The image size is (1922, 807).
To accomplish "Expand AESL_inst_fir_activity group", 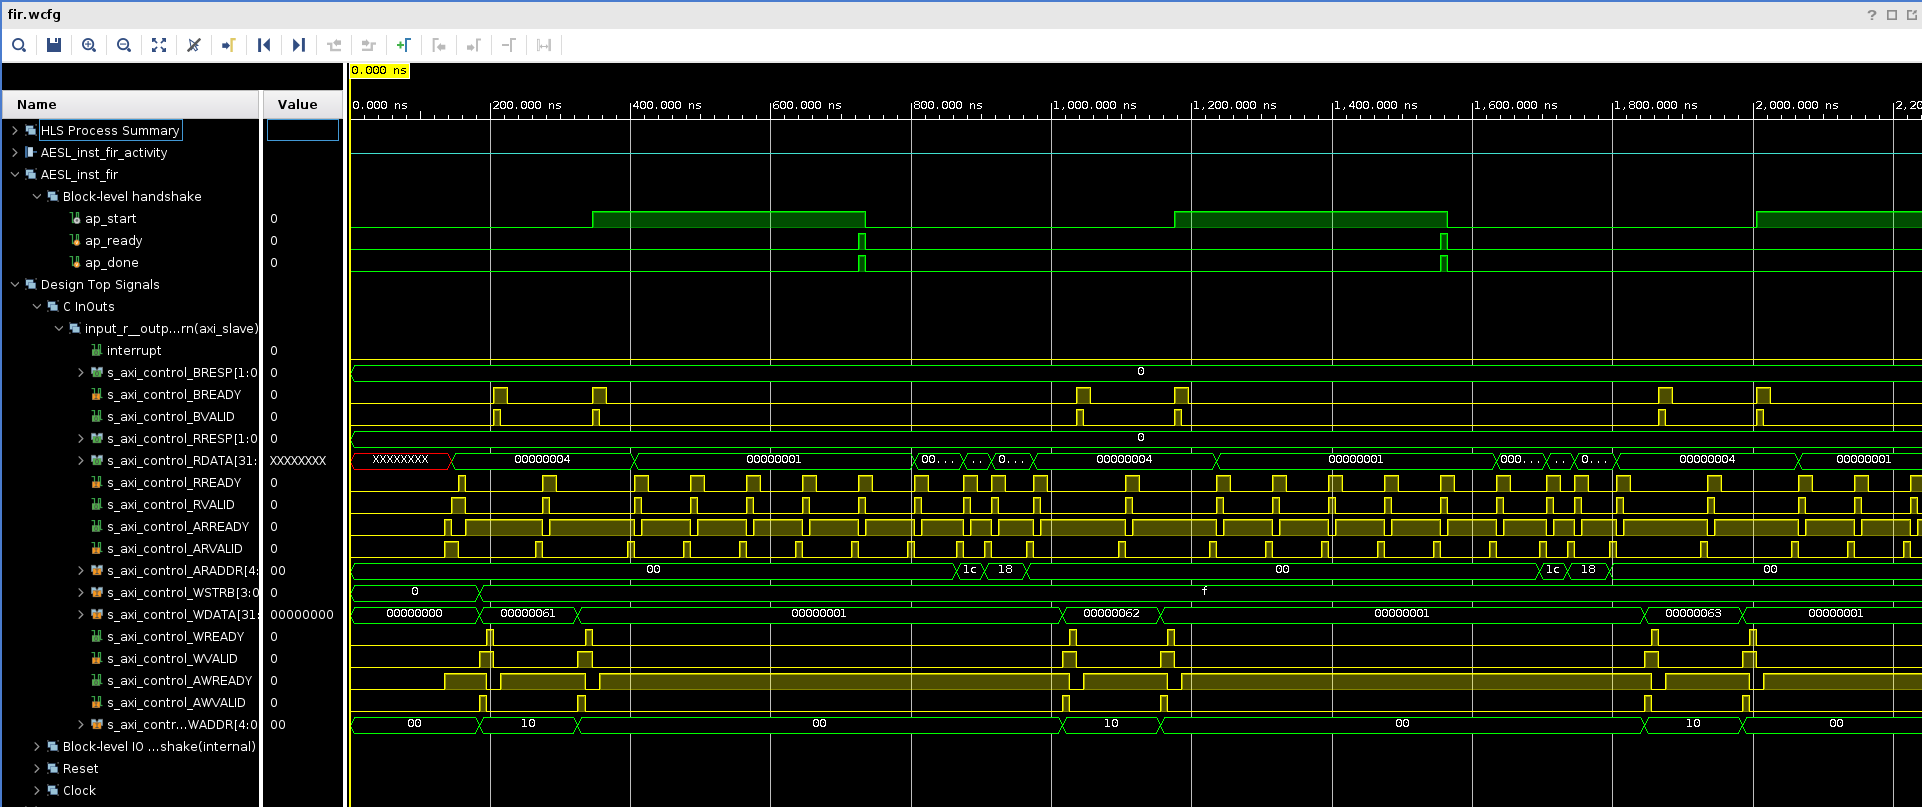I will tap(15, 153).
